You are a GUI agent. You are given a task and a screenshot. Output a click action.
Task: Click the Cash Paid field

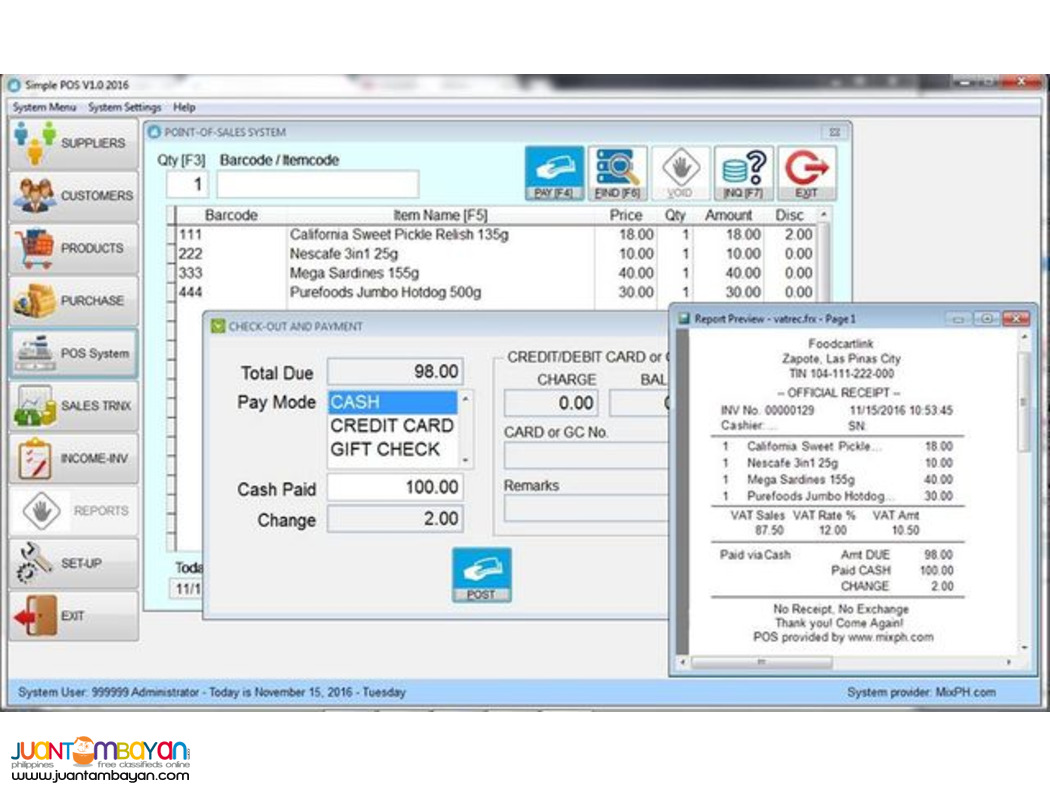(x=395, y=487)
